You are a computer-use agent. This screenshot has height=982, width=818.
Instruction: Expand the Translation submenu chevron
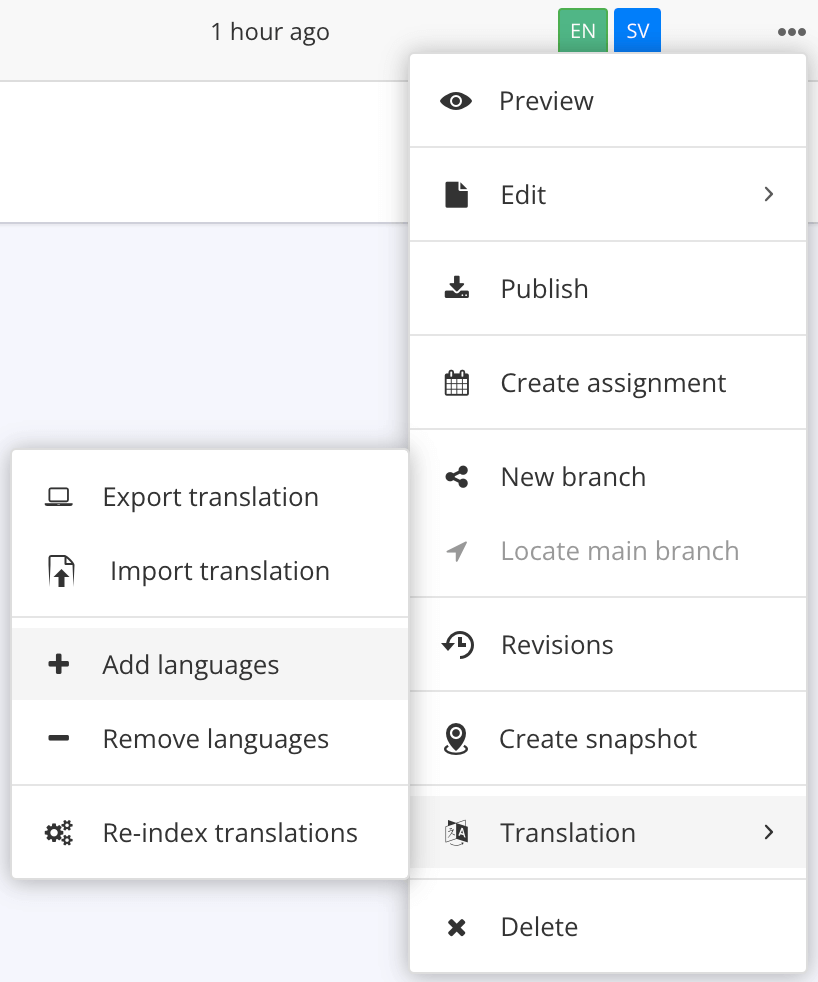(x=768, y=832)
